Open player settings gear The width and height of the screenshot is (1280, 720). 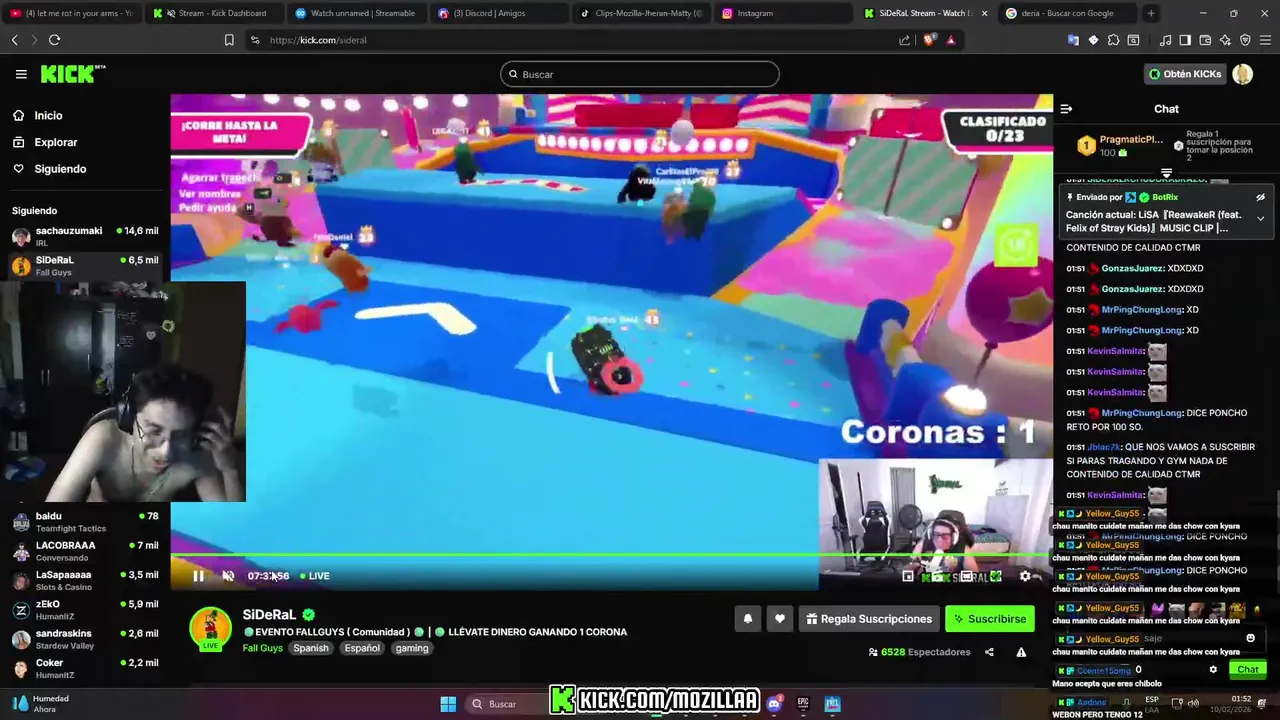click(1025, 576)
